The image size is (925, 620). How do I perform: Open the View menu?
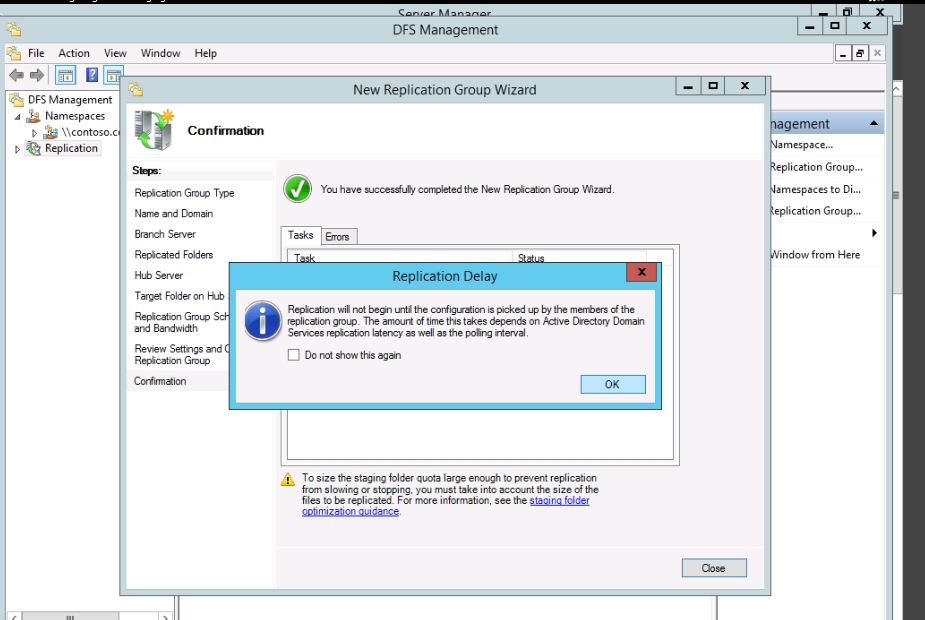[x=115, y=53]
